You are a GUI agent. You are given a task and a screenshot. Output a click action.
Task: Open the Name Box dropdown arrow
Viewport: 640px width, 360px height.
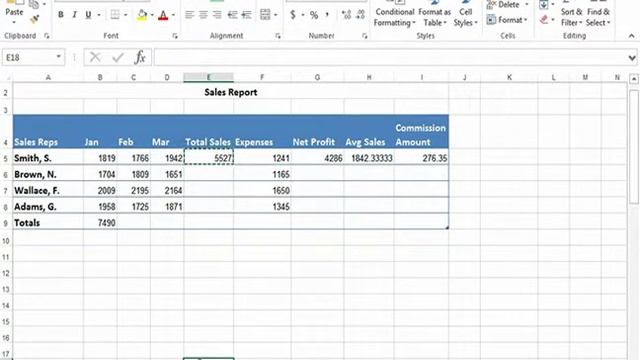pos(59,57)
